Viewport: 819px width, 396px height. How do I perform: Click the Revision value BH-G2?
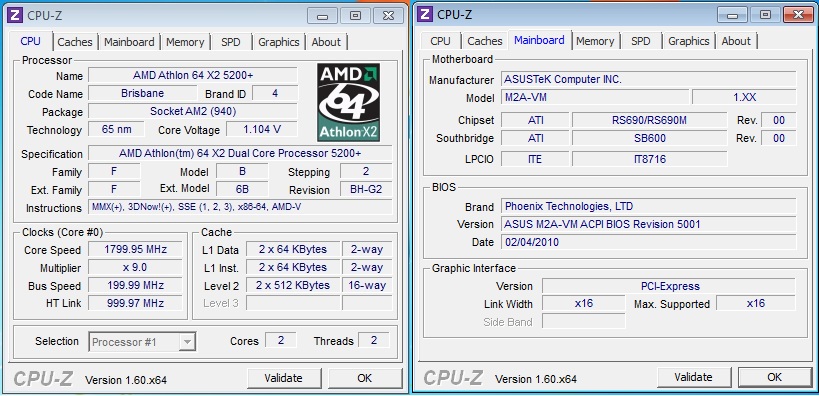[x=366, y=189]
